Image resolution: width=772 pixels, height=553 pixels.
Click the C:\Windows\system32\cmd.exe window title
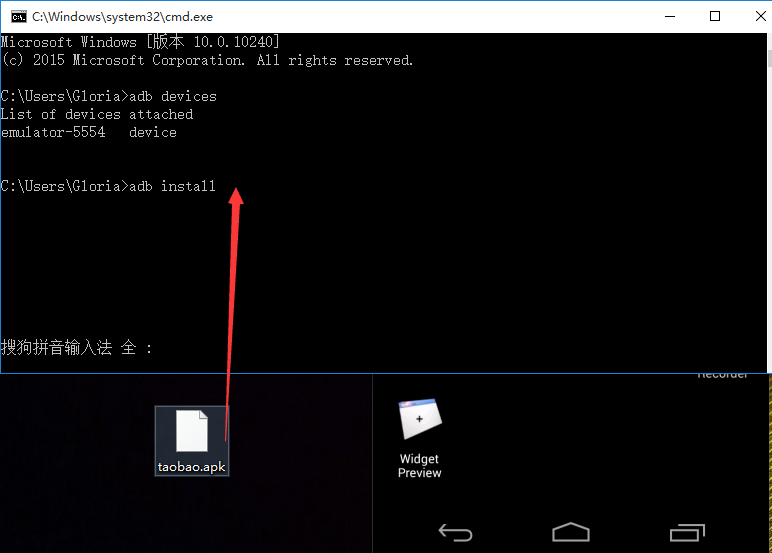pos(123,17)
